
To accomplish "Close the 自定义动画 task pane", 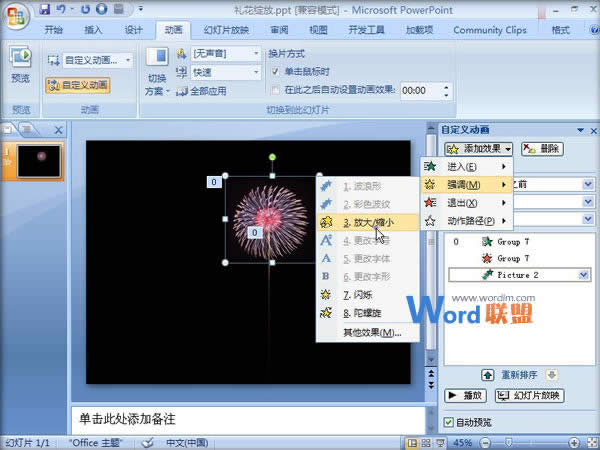I will [x=593, y=130].
